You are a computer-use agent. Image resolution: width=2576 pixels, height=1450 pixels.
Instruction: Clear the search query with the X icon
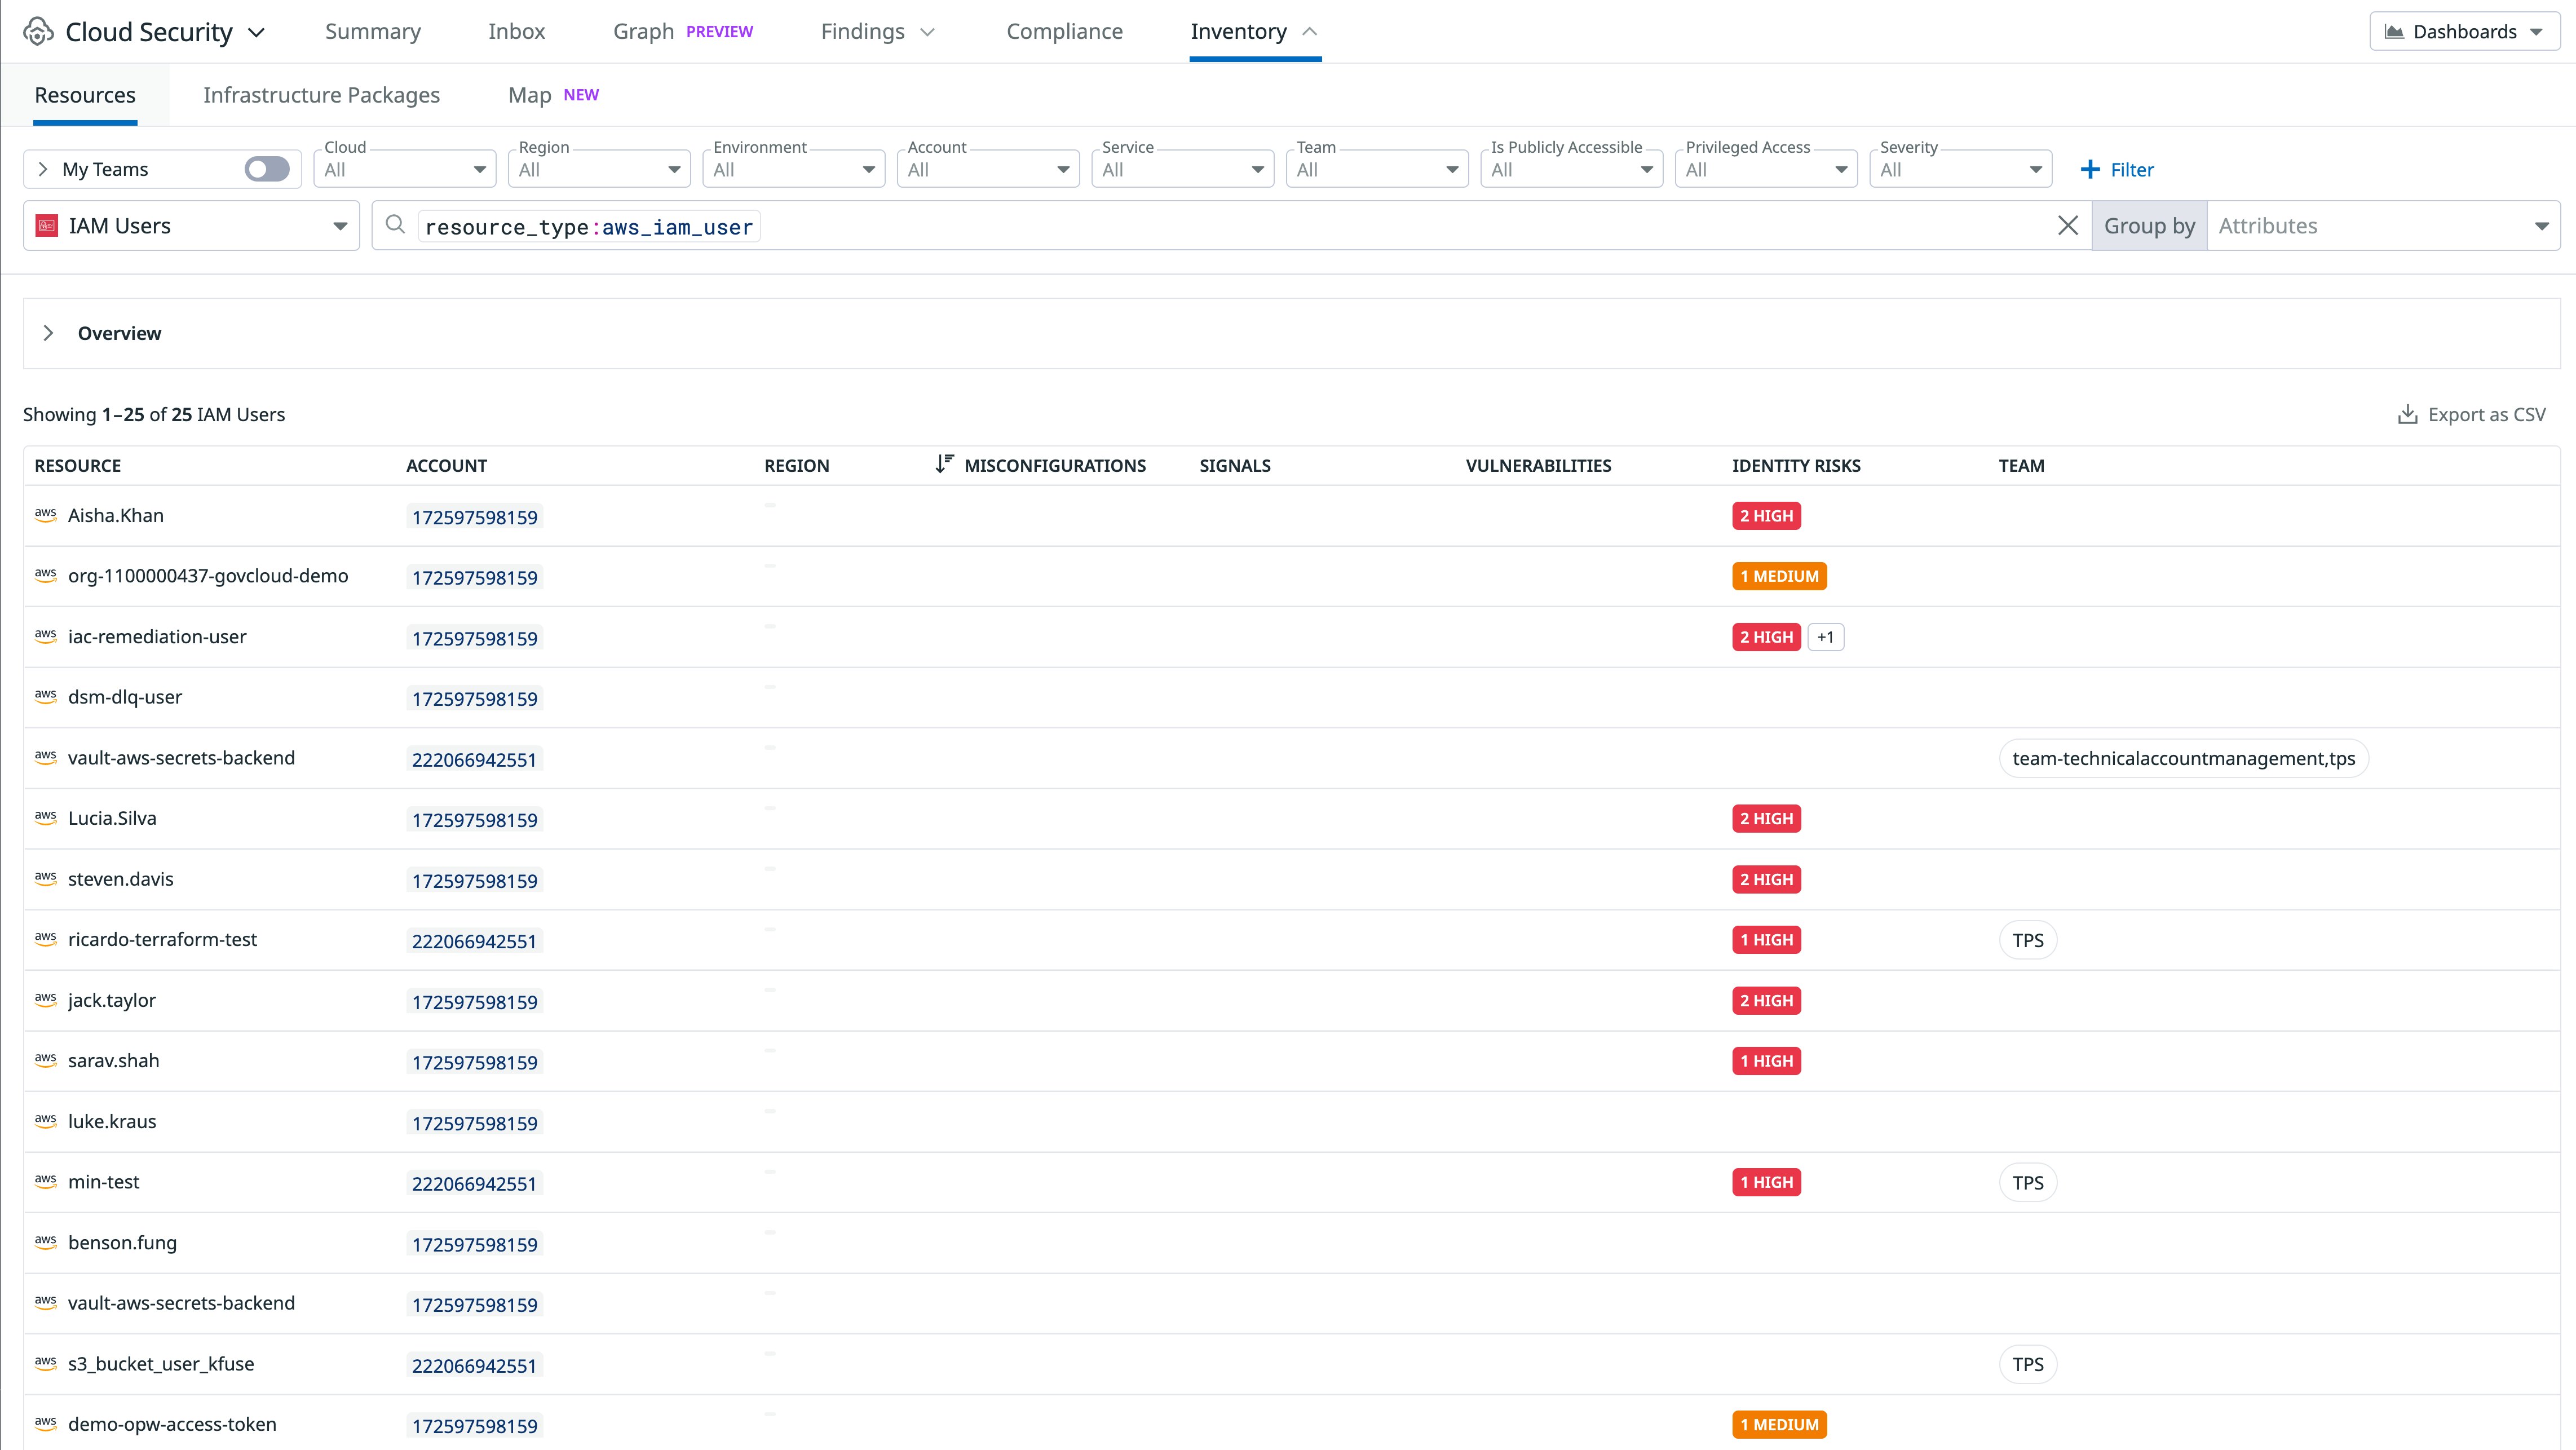[x=2068, y=225]
